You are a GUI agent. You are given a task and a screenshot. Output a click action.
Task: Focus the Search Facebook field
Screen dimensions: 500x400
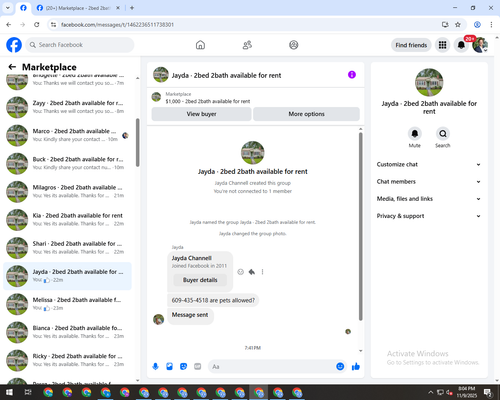tap(80, 45)
